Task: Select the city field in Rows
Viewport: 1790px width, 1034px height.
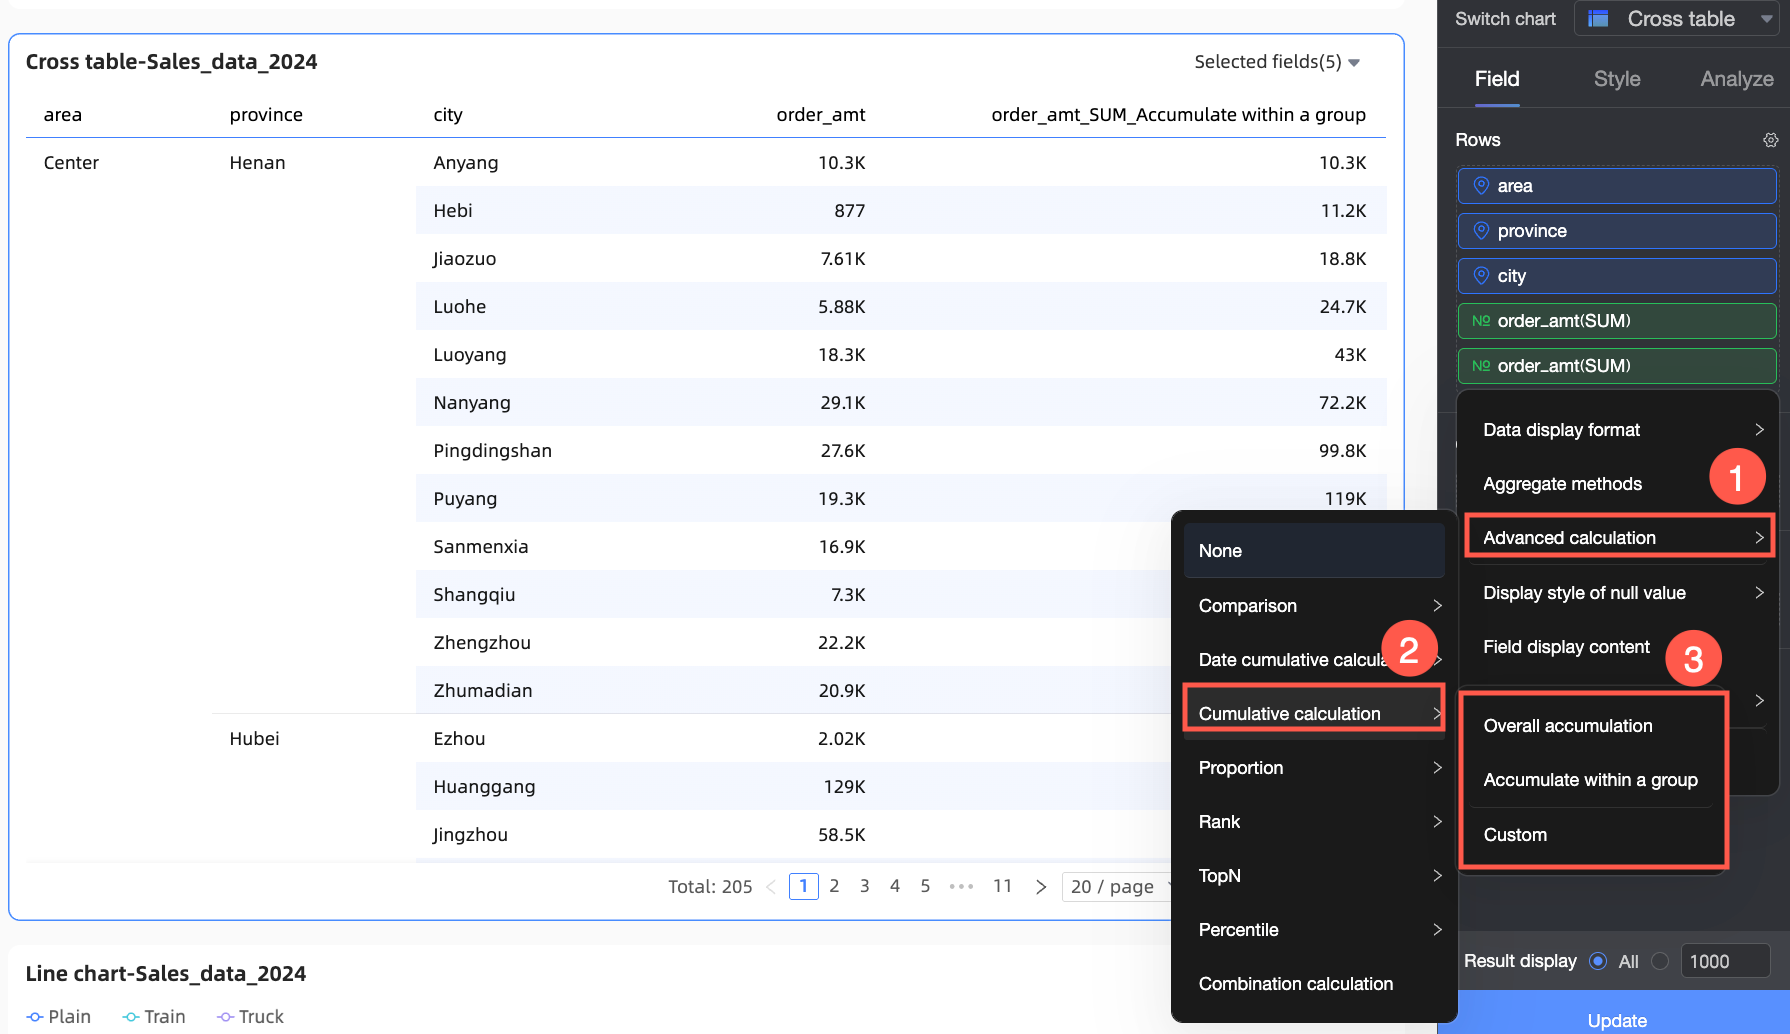Action: point(1617,276)
